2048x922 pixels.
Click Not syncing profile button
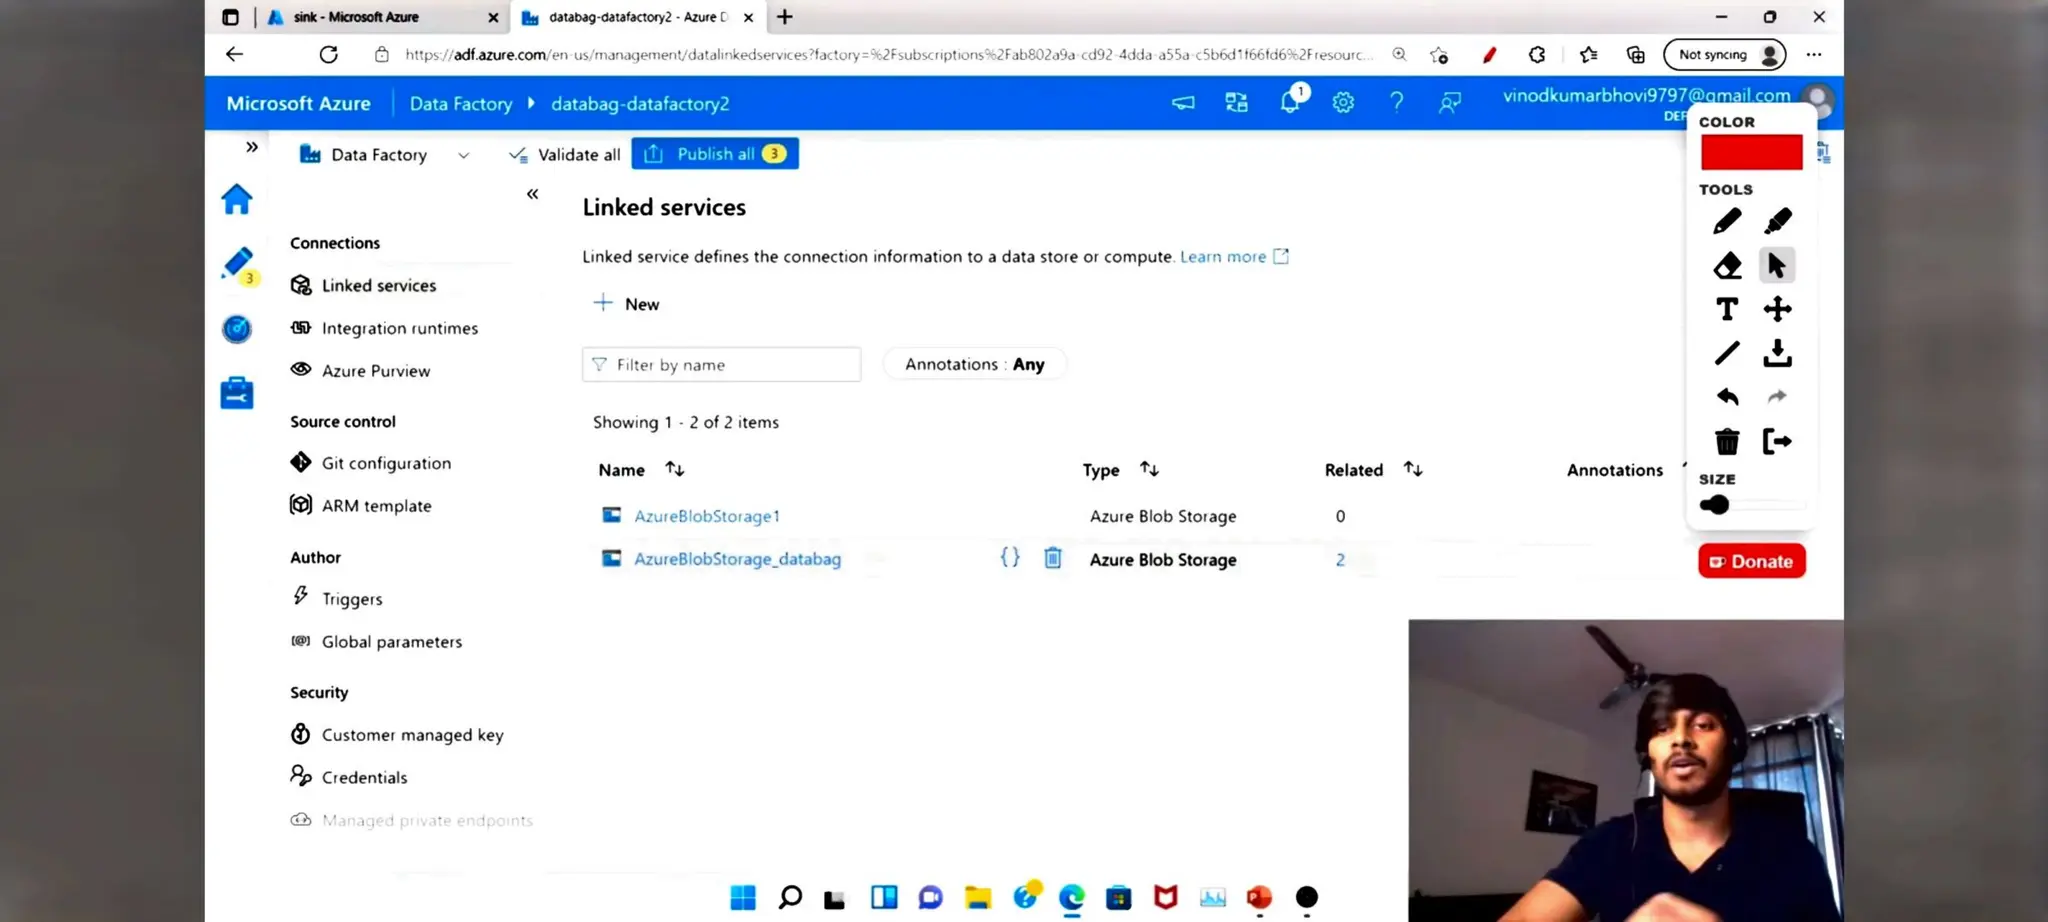[x=1725, y=55]
